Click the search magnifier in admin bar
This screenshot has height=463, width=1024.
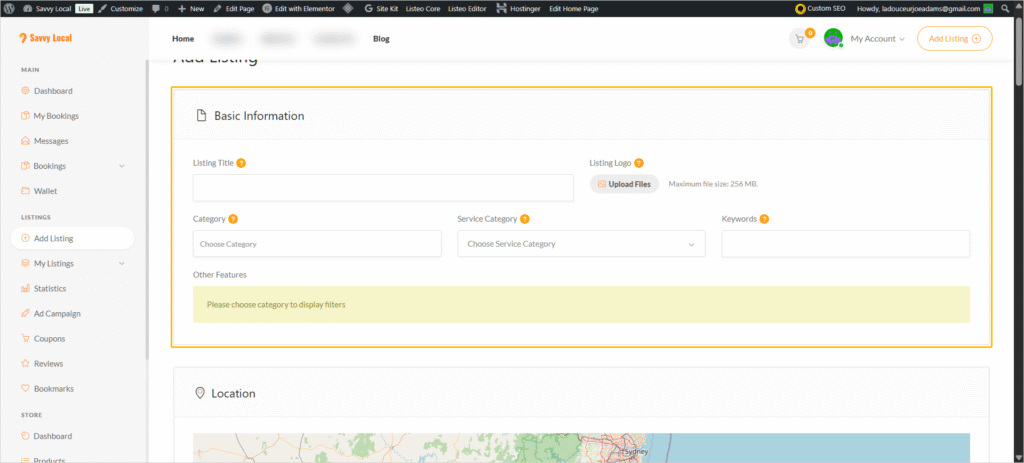pyautogui.click(x=1004, y=8)
